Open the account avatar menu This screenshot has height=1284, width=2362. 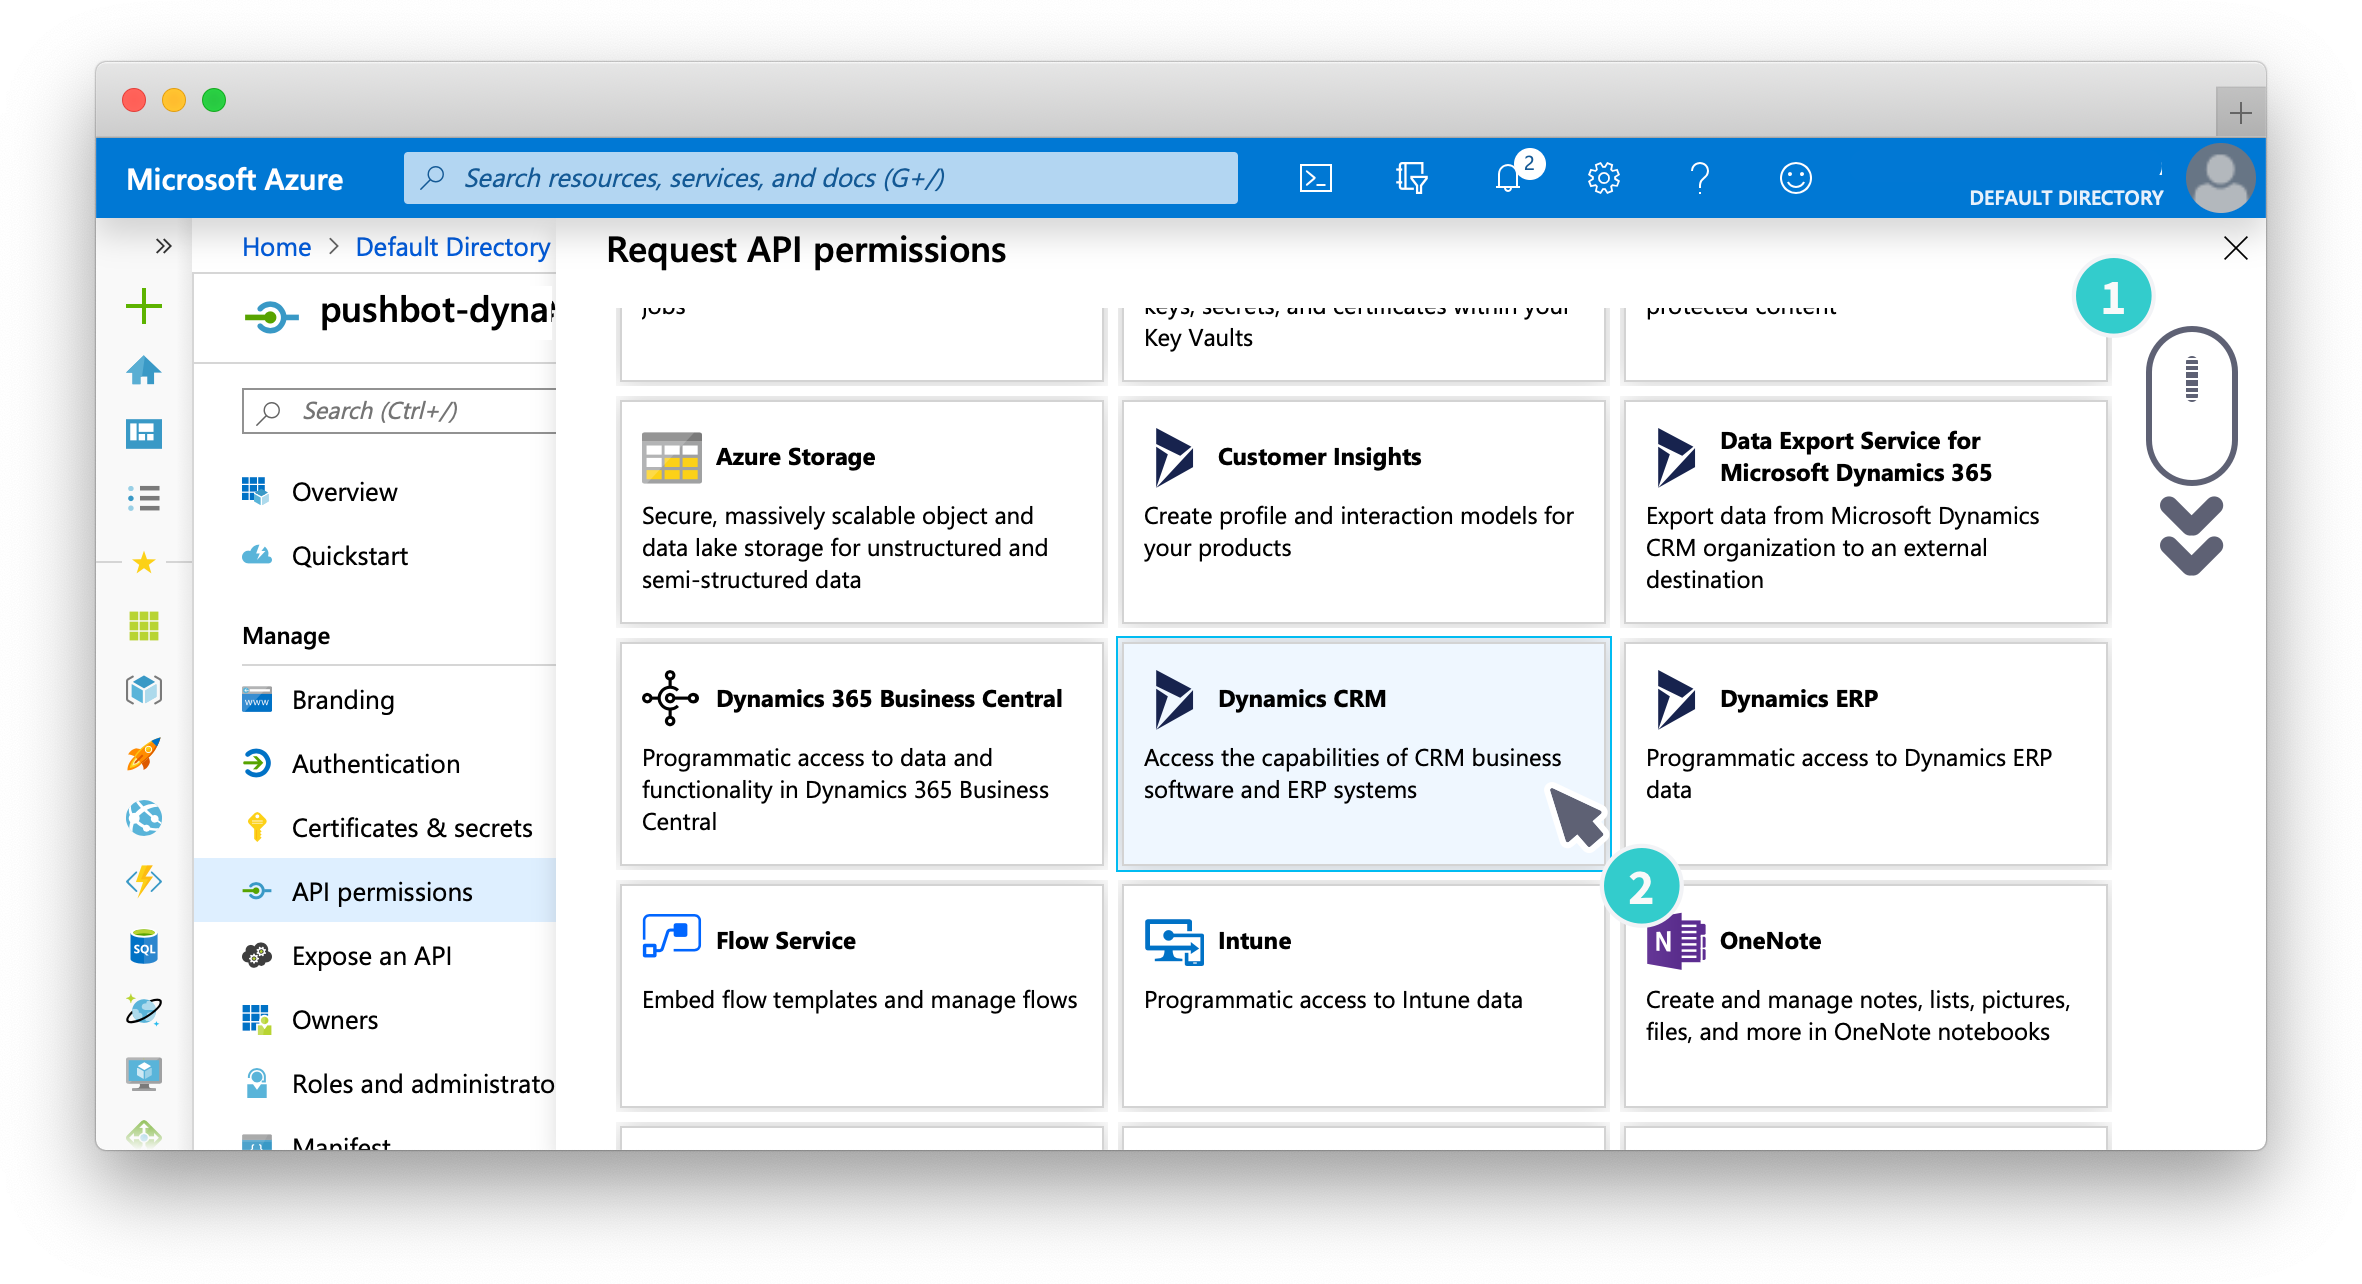pyautogui.click(x=2220, y=178)
